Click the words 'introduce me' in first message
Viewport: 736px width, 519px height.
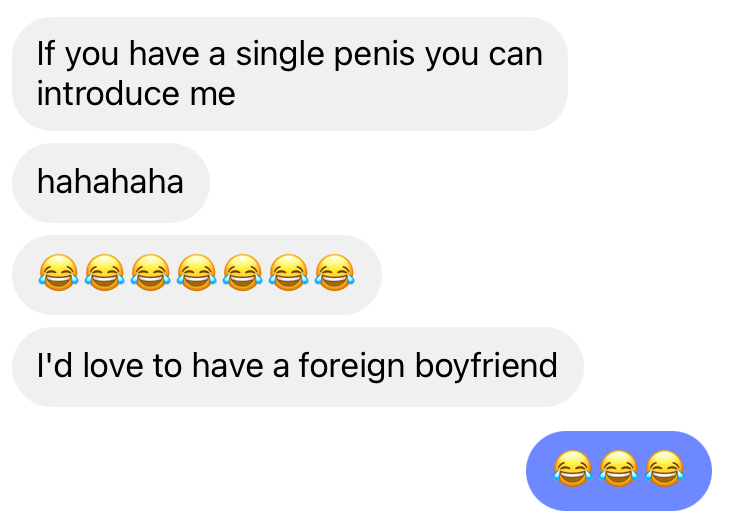coord(136,93)
